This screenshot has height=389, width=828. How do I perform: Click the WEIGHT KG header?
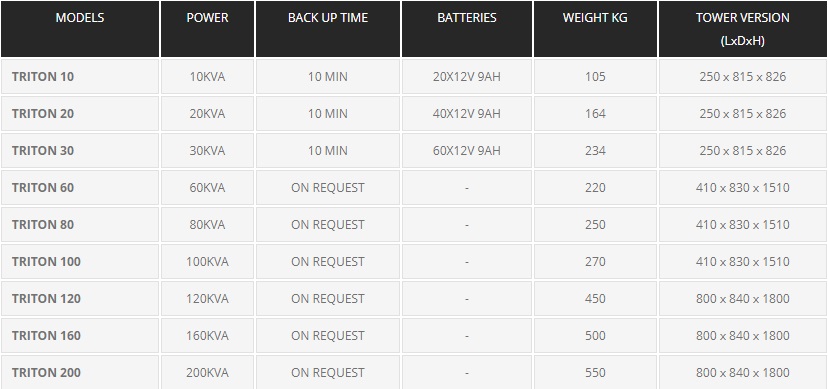pyautogui.click(x=595, y=17)
